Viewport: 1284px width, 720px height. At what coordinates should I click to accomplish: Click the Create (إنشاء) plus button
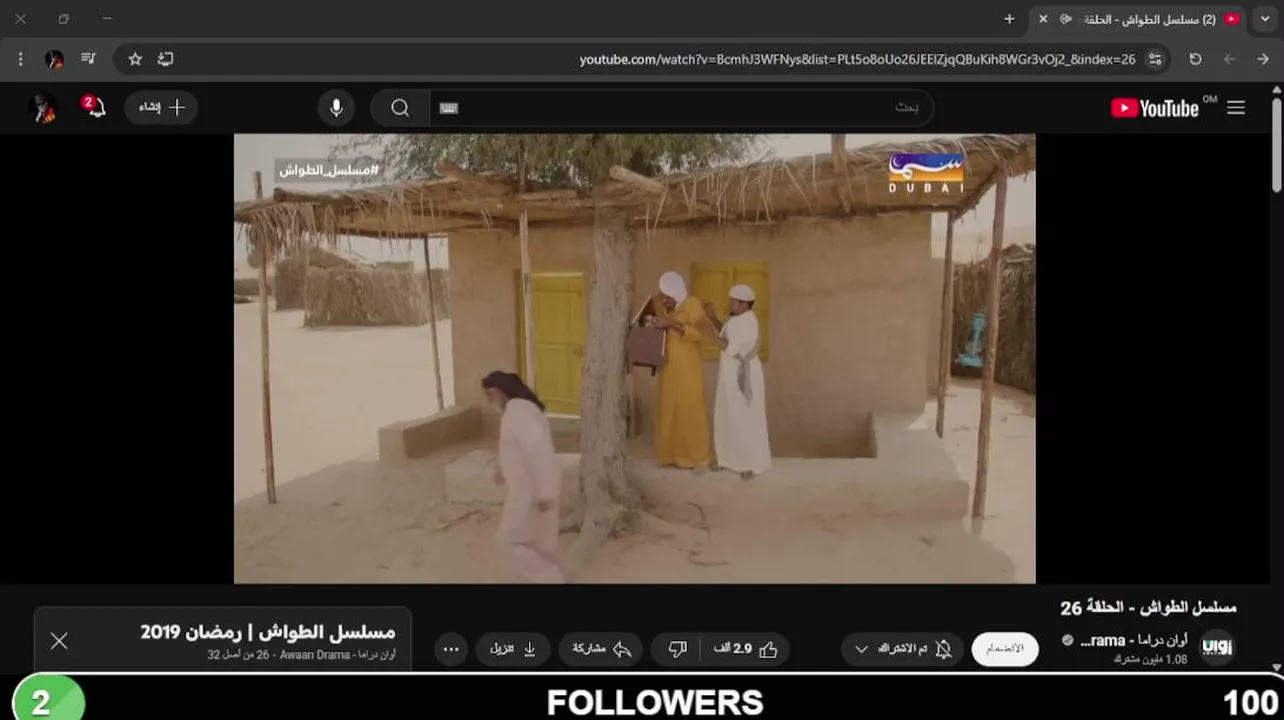[161, 108]
